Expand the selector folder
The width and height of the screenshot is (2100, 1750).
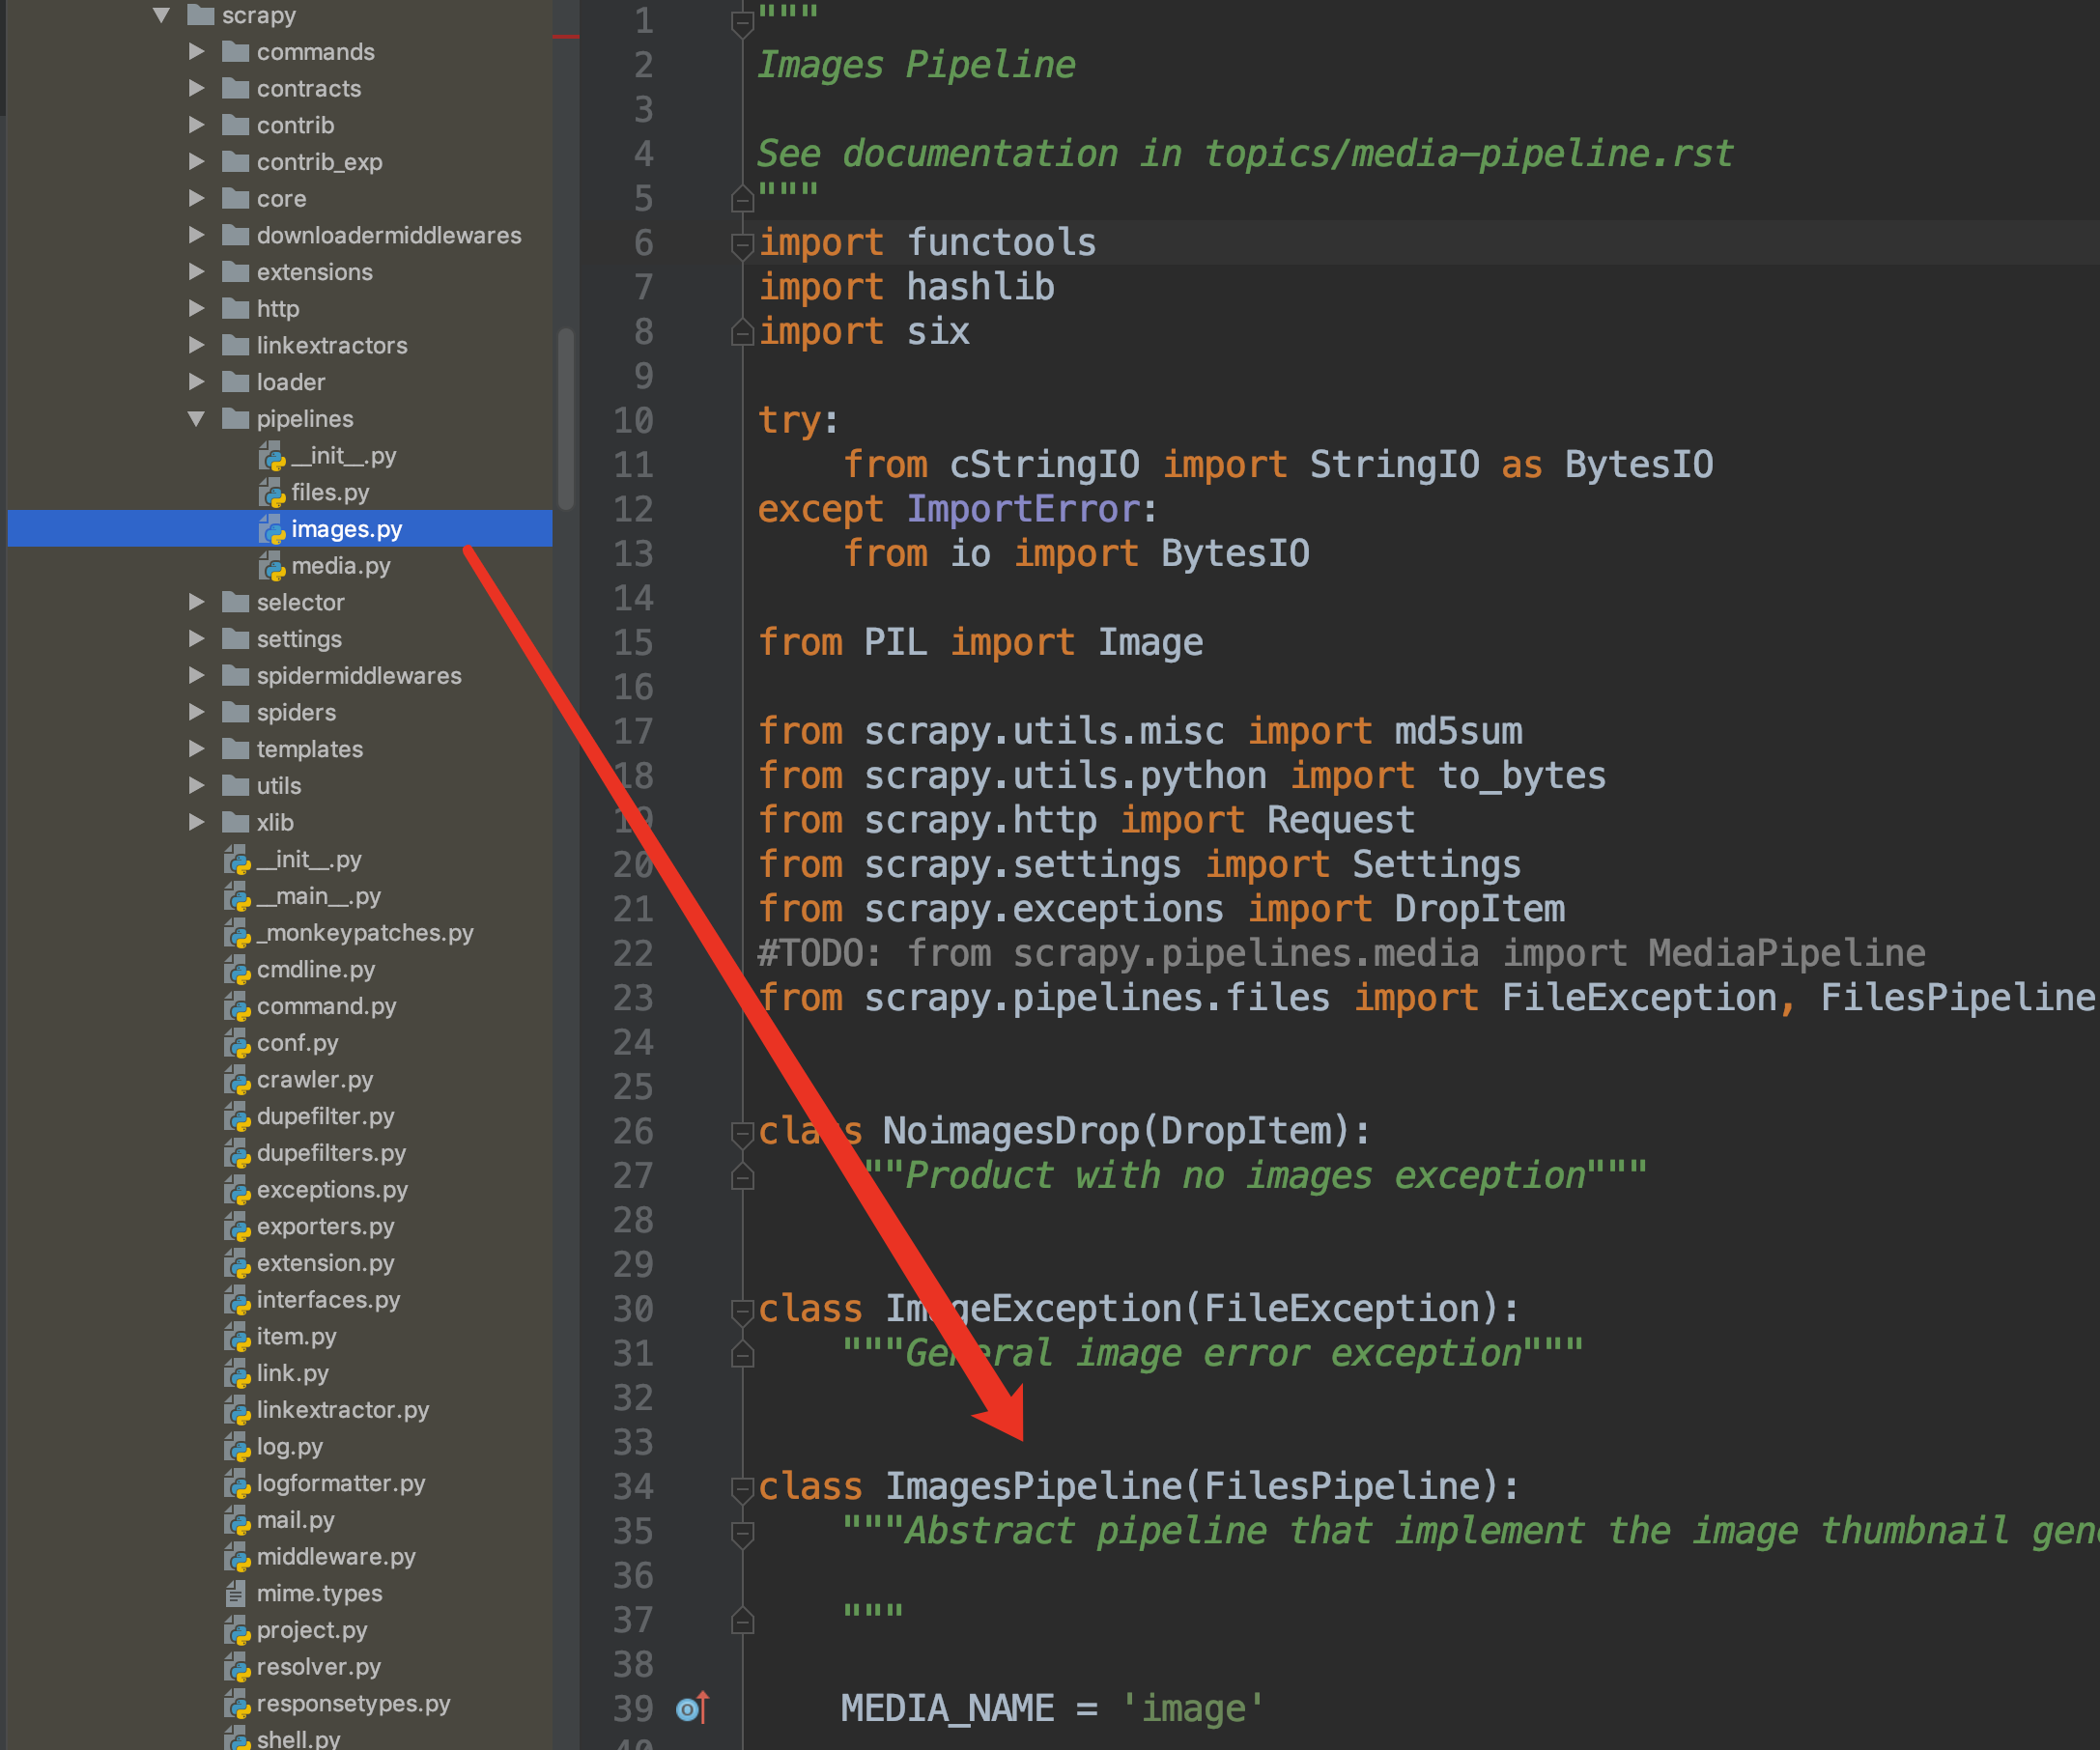196,602
